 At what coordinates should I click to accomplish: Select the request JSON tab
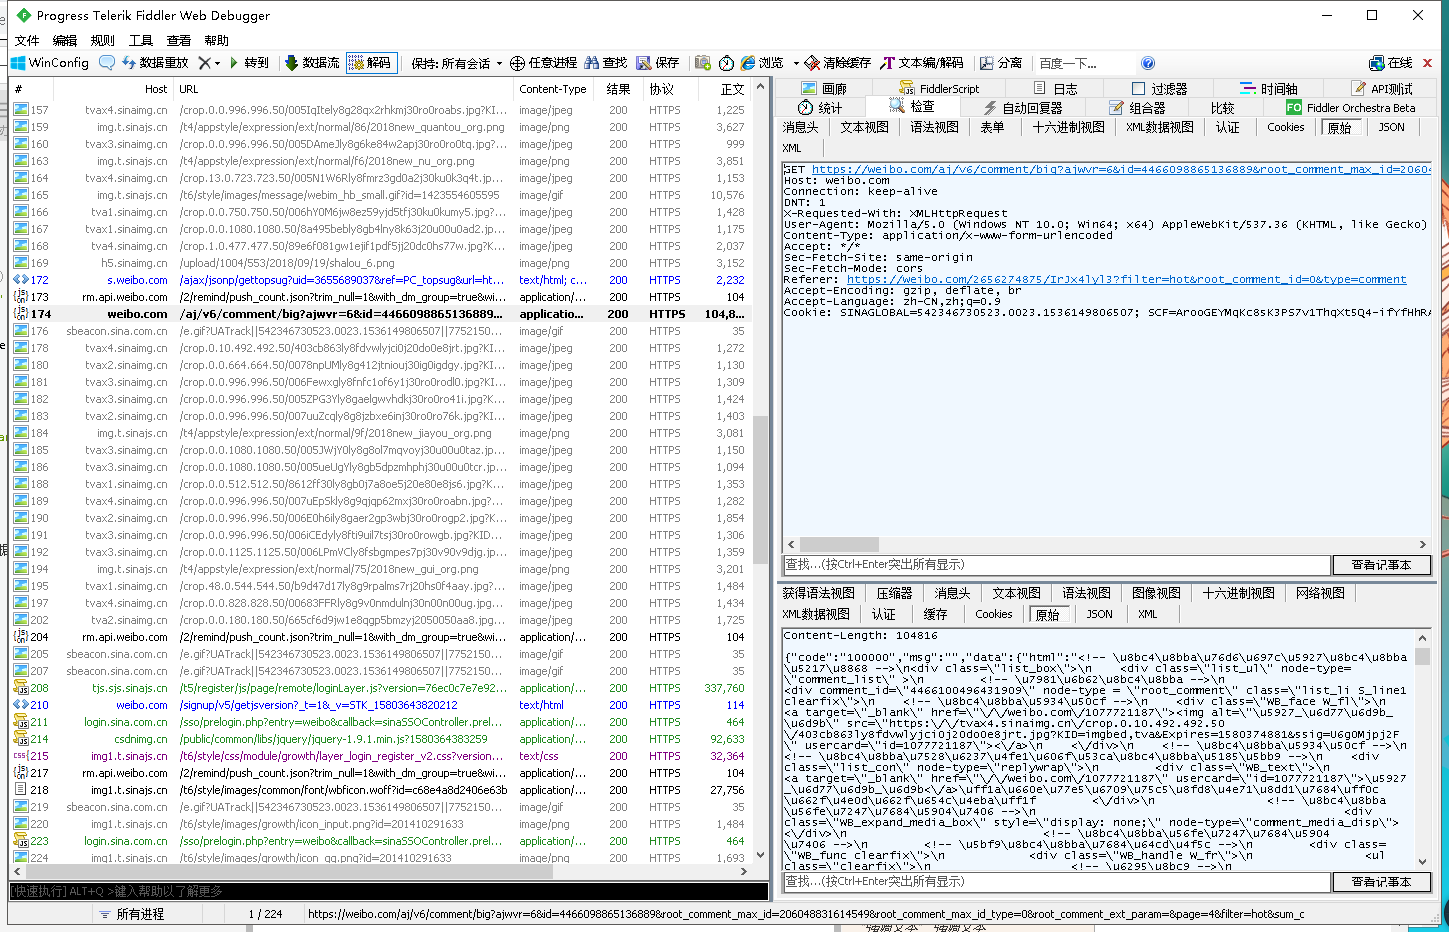(x=1392, y=127)
